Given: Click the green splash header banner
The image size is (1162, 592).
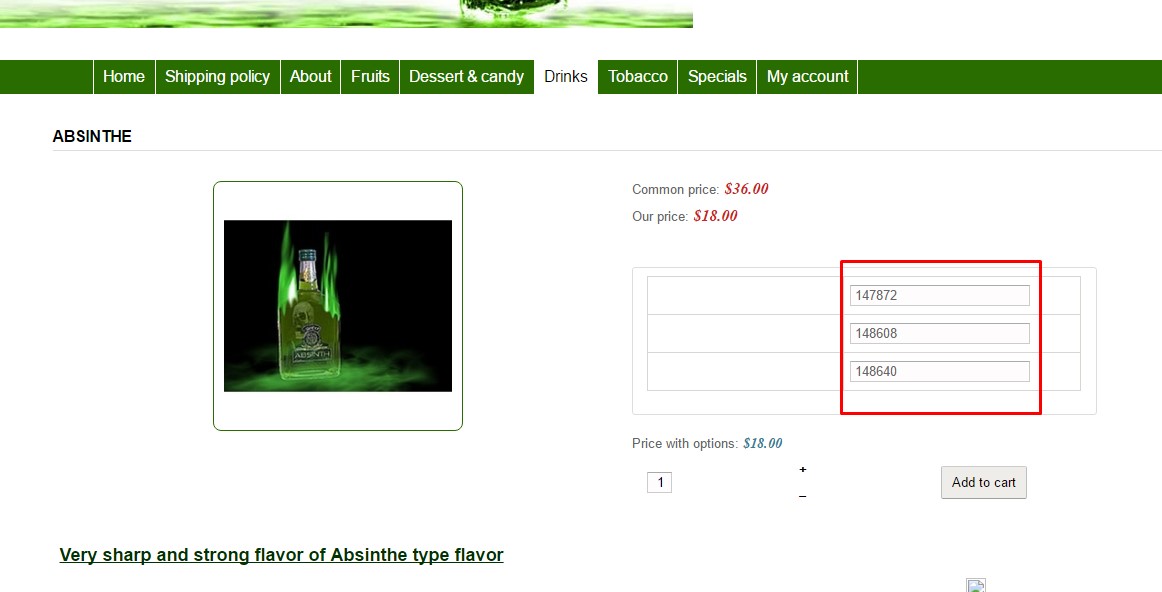Looking at the screenshot, I should point(346,13).
